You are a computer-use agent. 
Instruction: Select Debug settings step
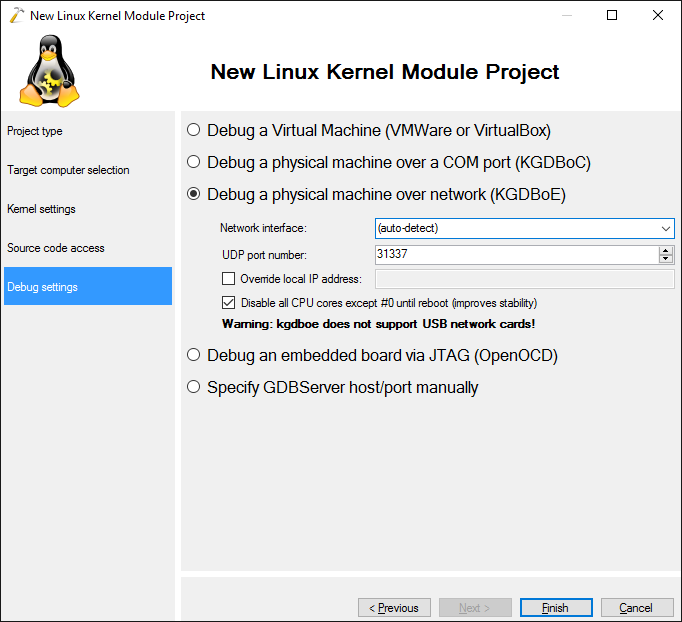click(88, 286)
